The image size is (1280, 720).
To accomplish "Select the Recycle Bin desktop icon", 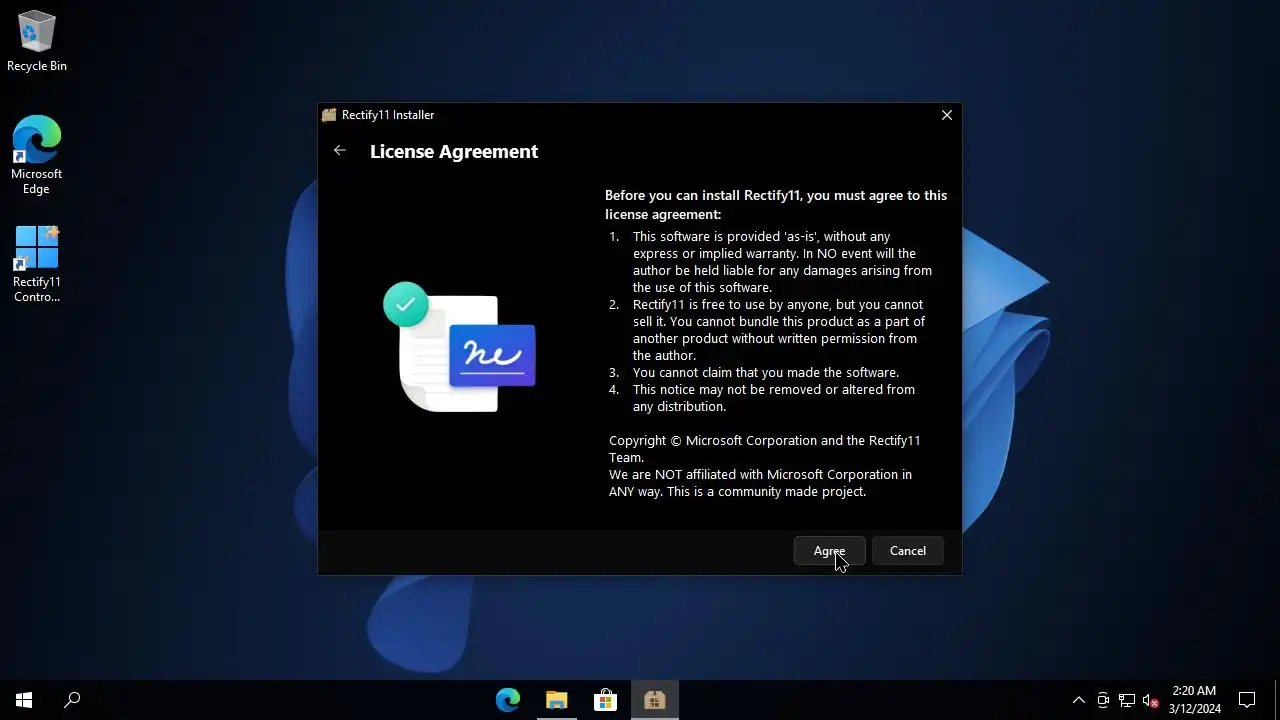I will click(x=37, y=42).
